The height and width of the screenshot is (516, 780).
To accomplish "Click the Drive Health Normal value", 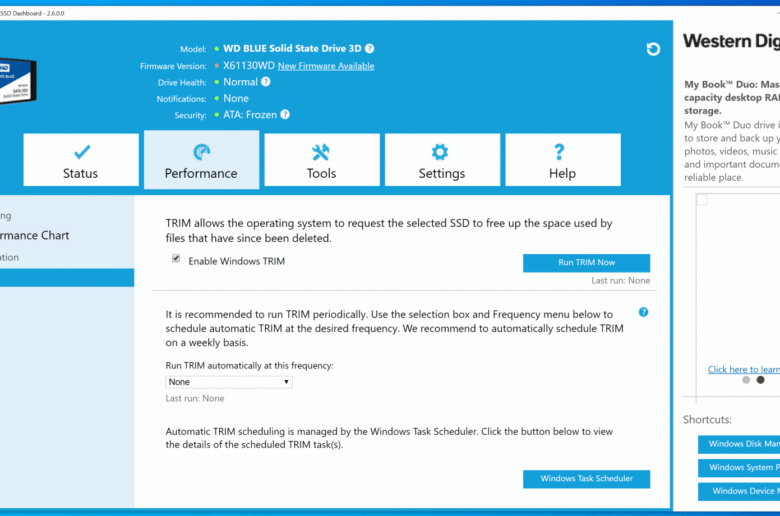I will click(240, 82).
